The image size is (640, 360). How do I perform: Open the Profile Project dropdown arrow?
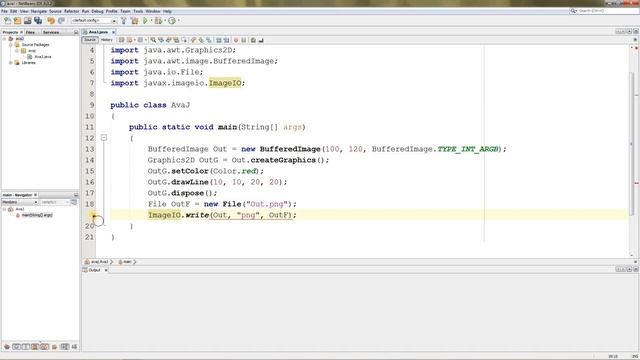click(178, 20)
